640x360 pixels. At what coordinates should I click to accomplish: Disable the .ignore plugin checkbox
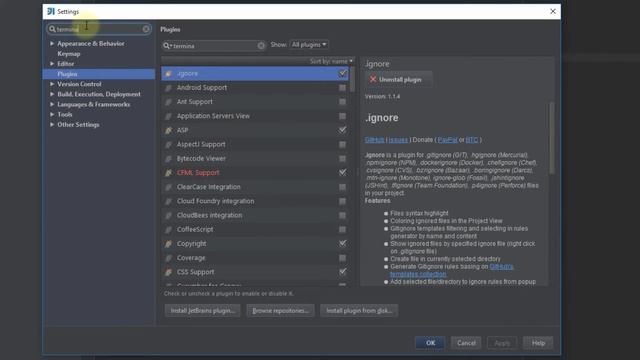click(342, 73)
